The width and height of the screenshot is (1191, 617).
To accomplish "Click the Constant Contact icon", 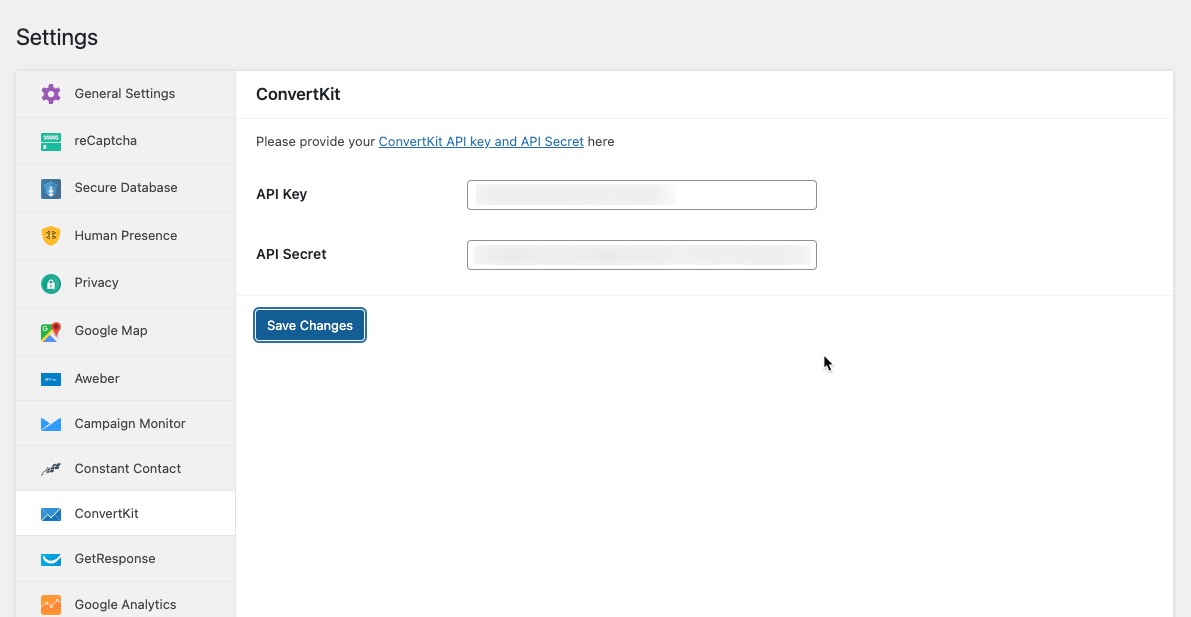I will pyautogui.click(x=51, y=469).
